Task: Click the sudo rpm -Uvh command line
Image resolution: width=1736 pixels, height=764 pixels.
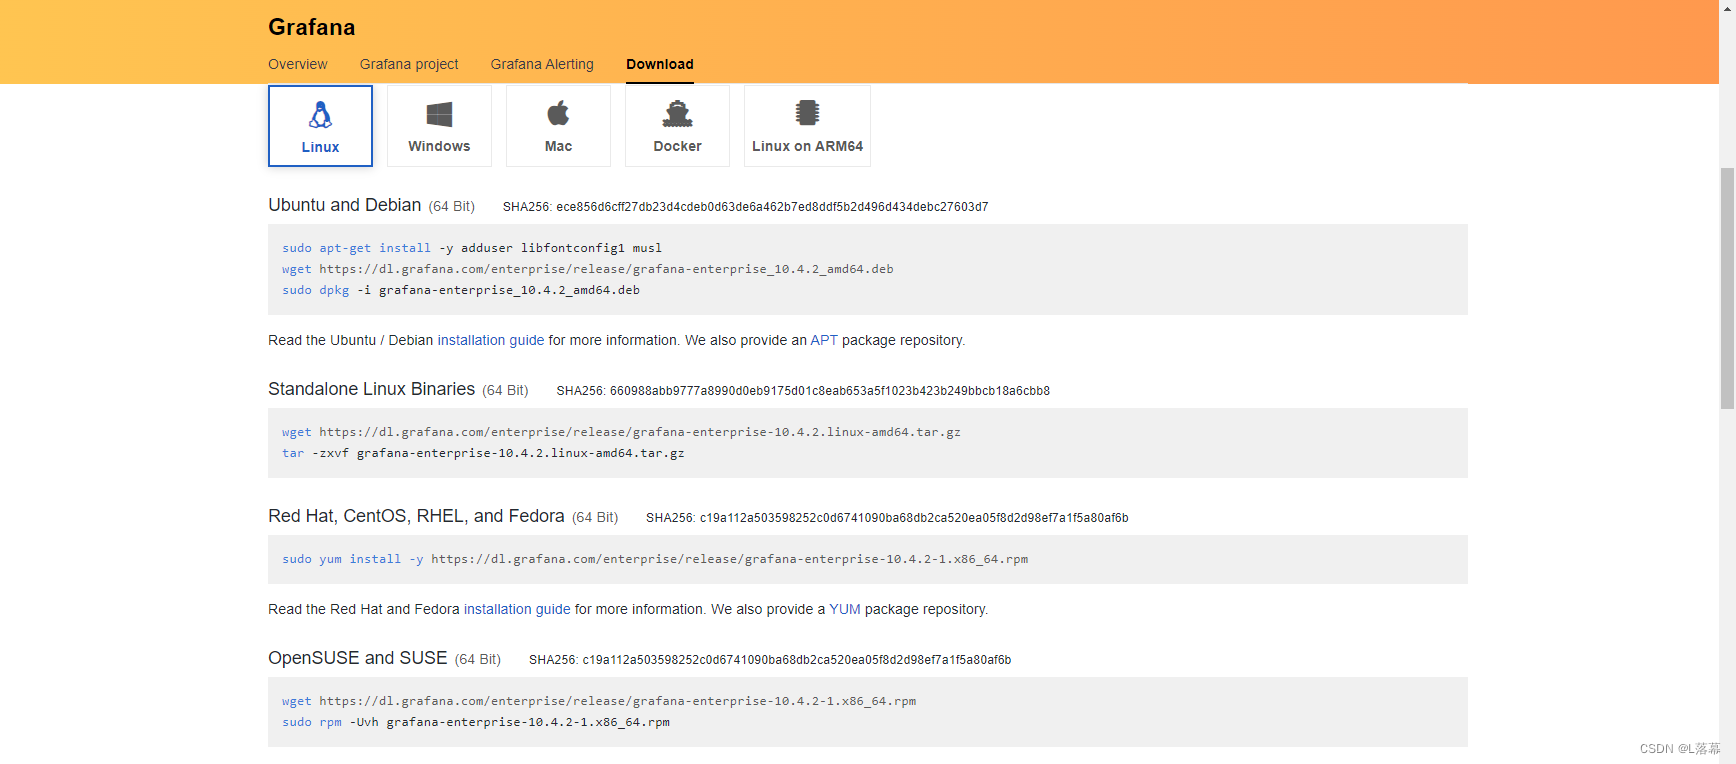Action: (476, 722)
